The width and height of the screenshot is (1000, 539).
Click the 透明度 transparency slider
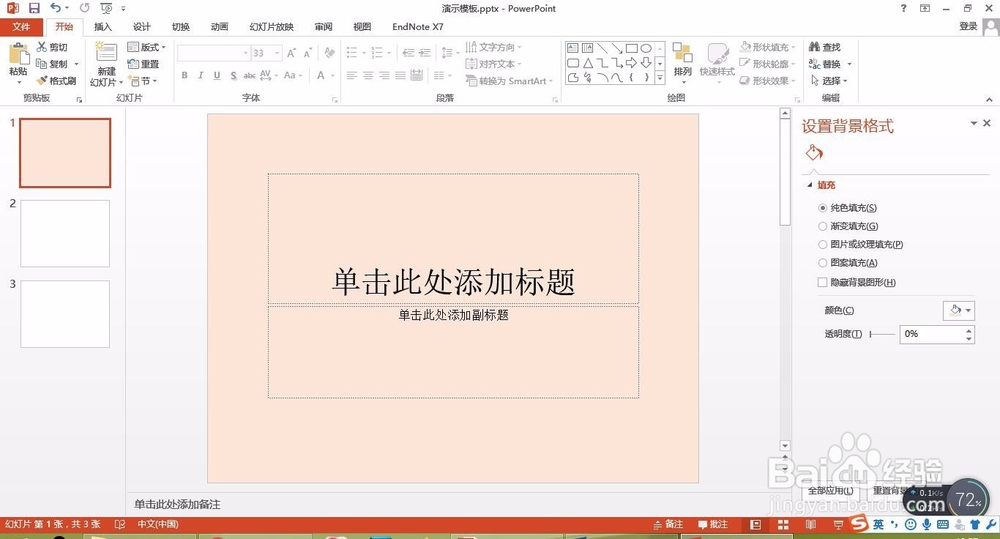tap(883, 334)
